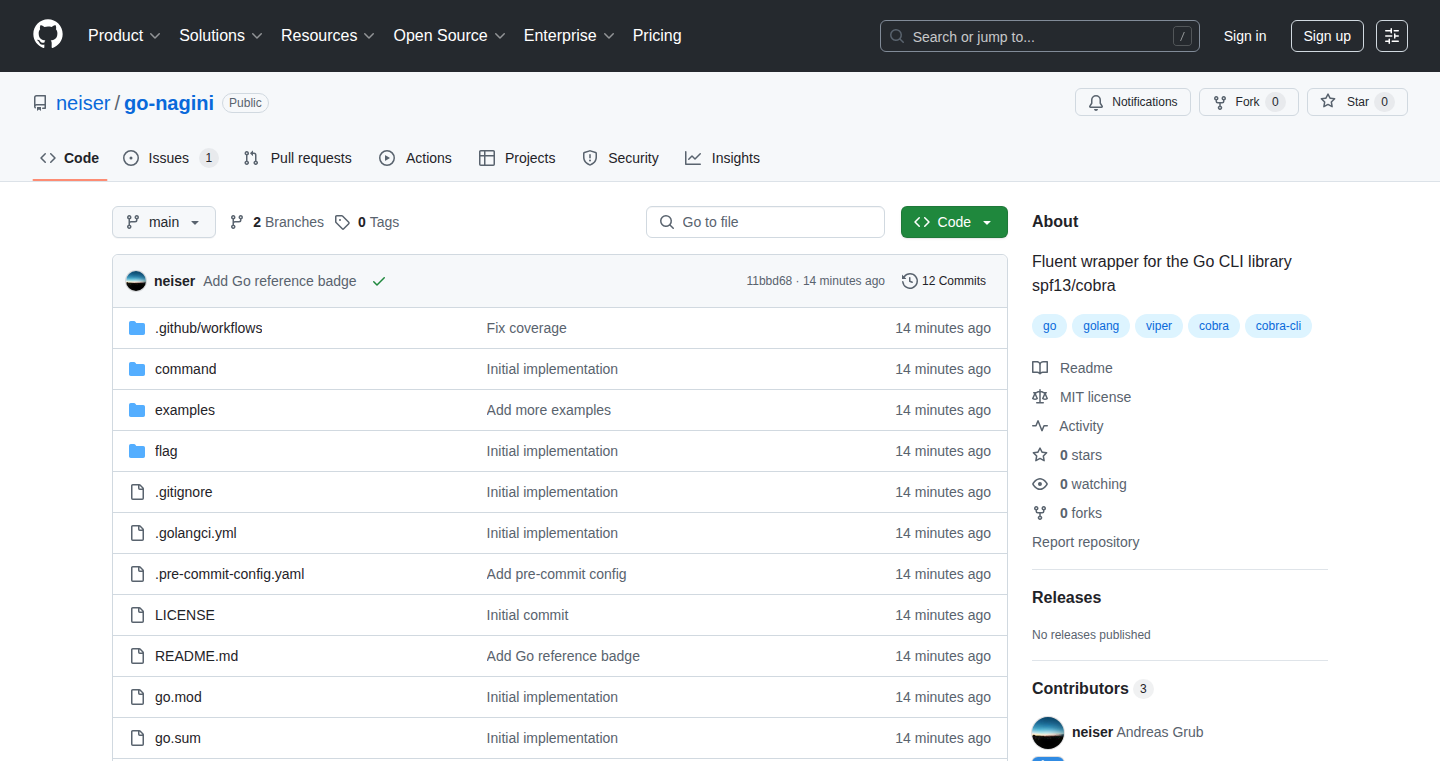Click the repository icon beside neiser

[x=40, y=103]
